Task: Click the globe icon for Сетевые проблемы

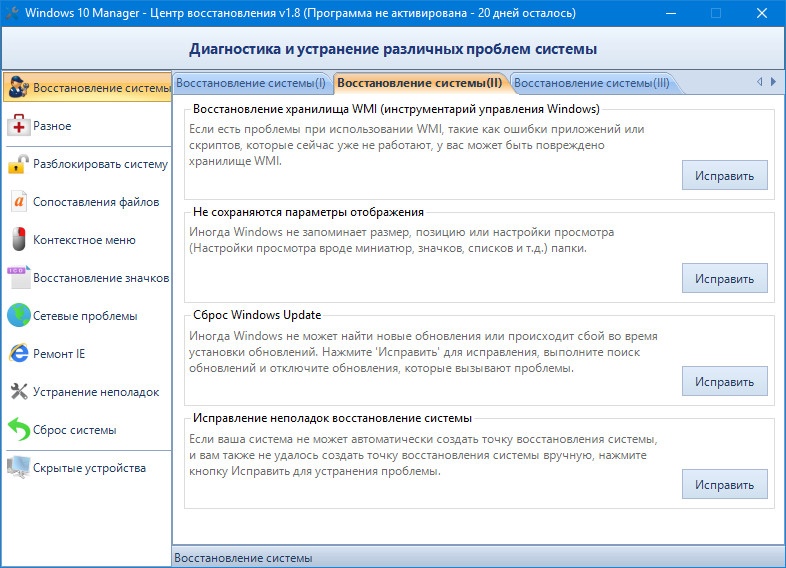Action: point(19,316)
